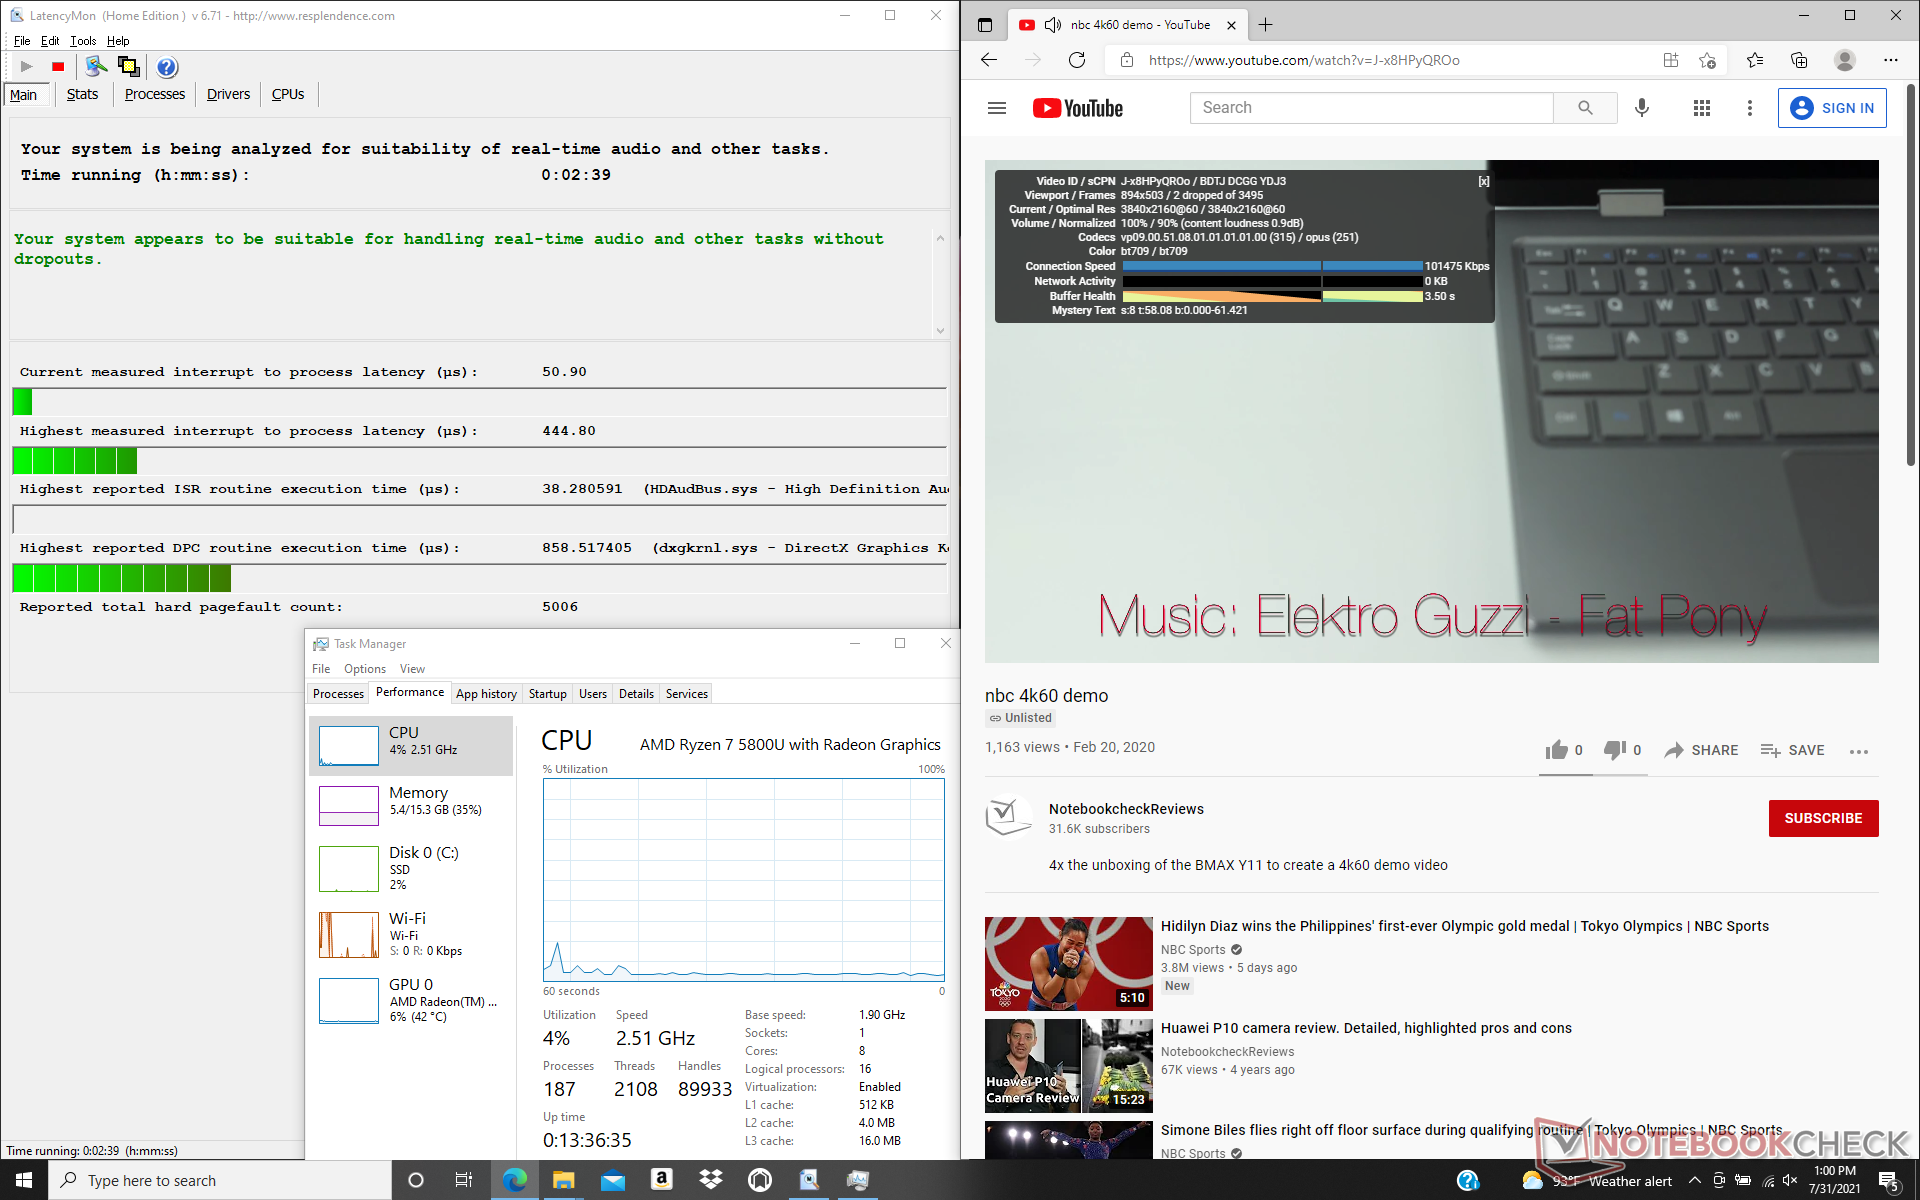1920x1200 pixels.
Task: Click the thumbs down dislike icon
Action: click(1614, 750)
